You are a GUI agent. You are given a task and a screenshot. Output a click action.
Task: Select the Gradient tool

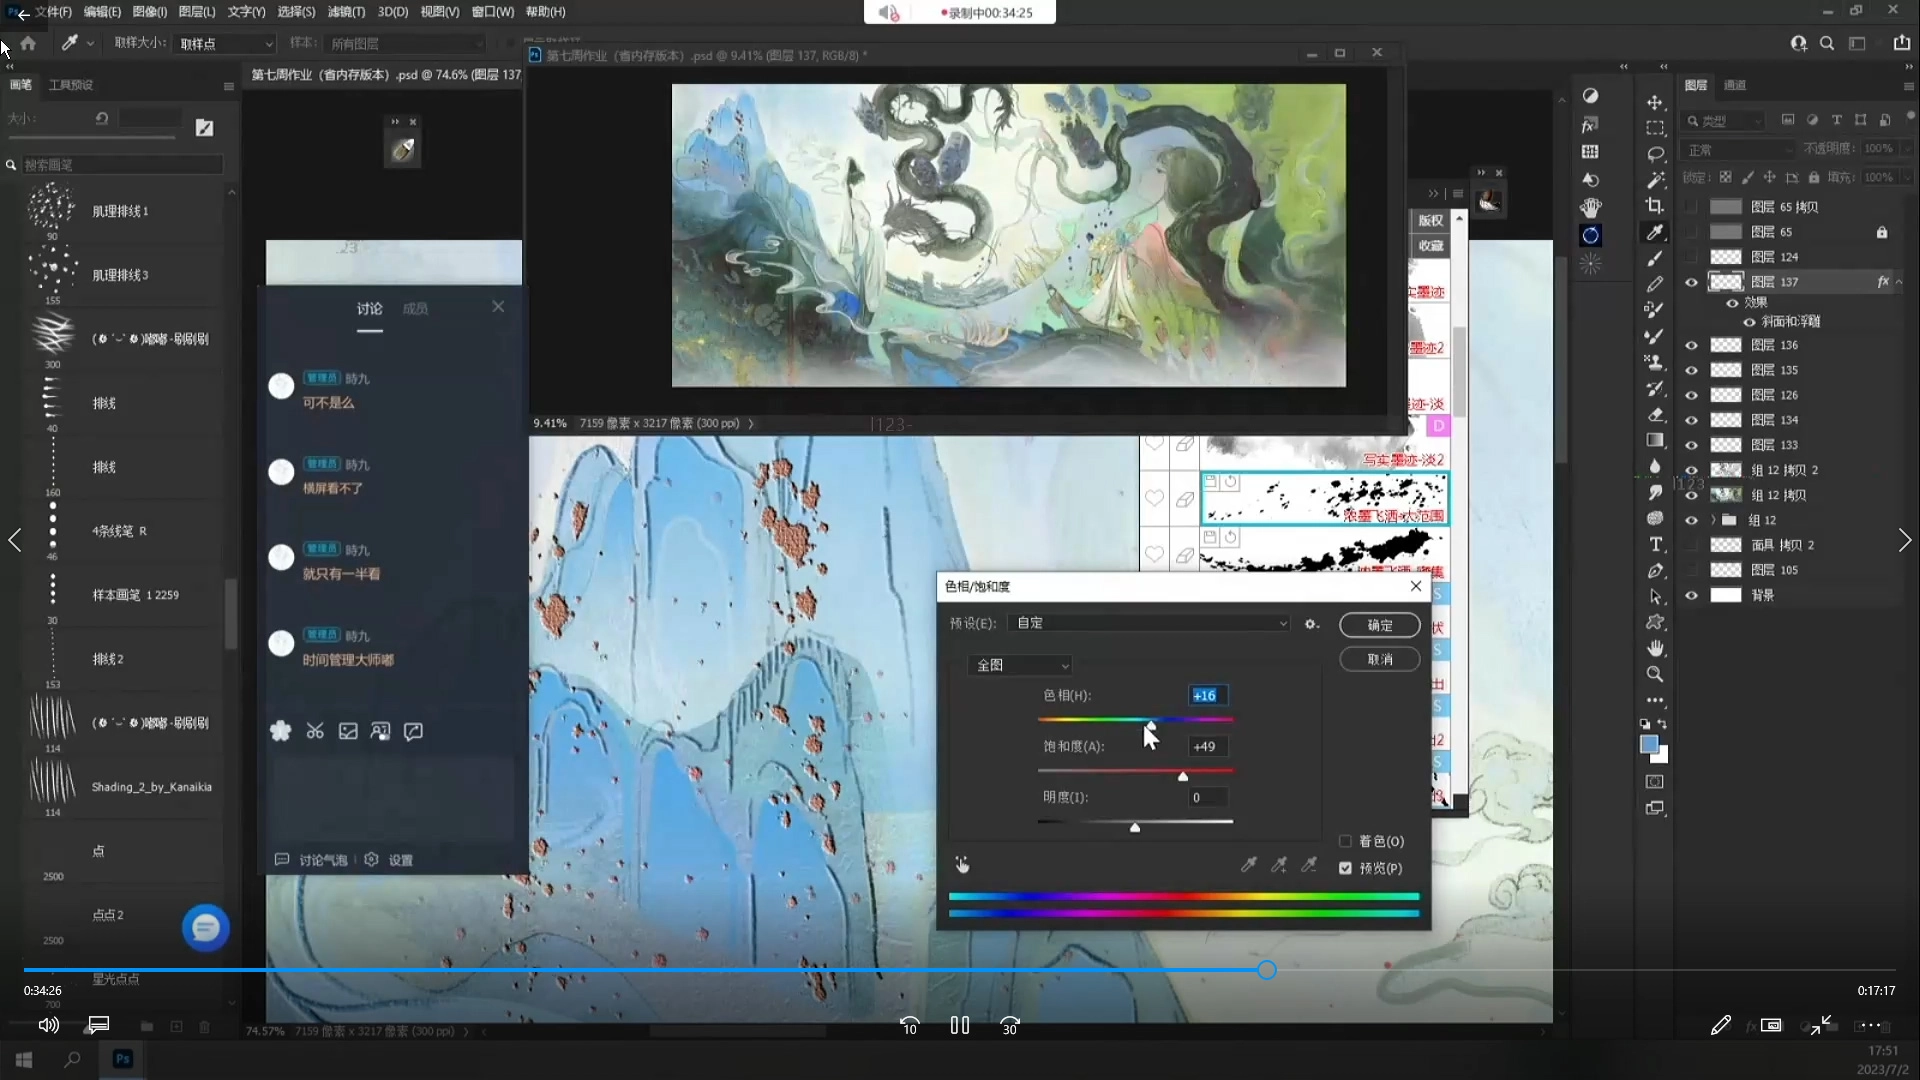tap(1655, 440)
